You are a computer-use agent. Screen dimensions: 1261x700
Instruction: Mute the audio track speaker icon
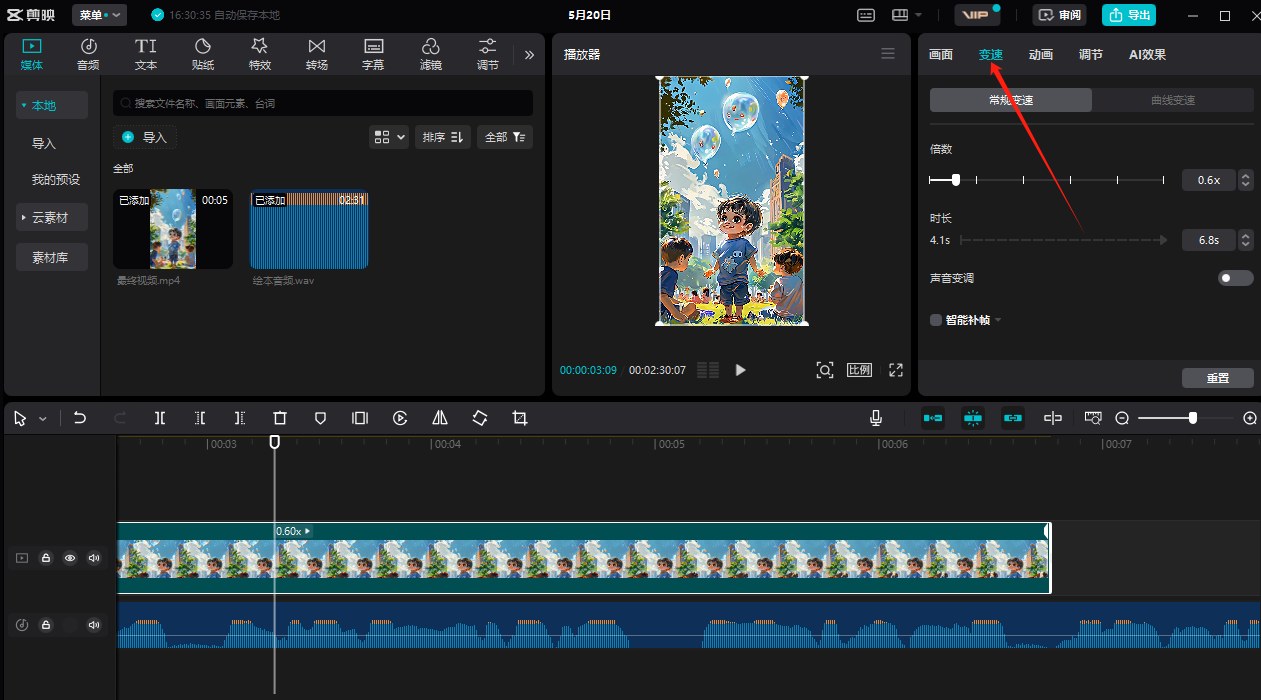(x=94, y=625)
